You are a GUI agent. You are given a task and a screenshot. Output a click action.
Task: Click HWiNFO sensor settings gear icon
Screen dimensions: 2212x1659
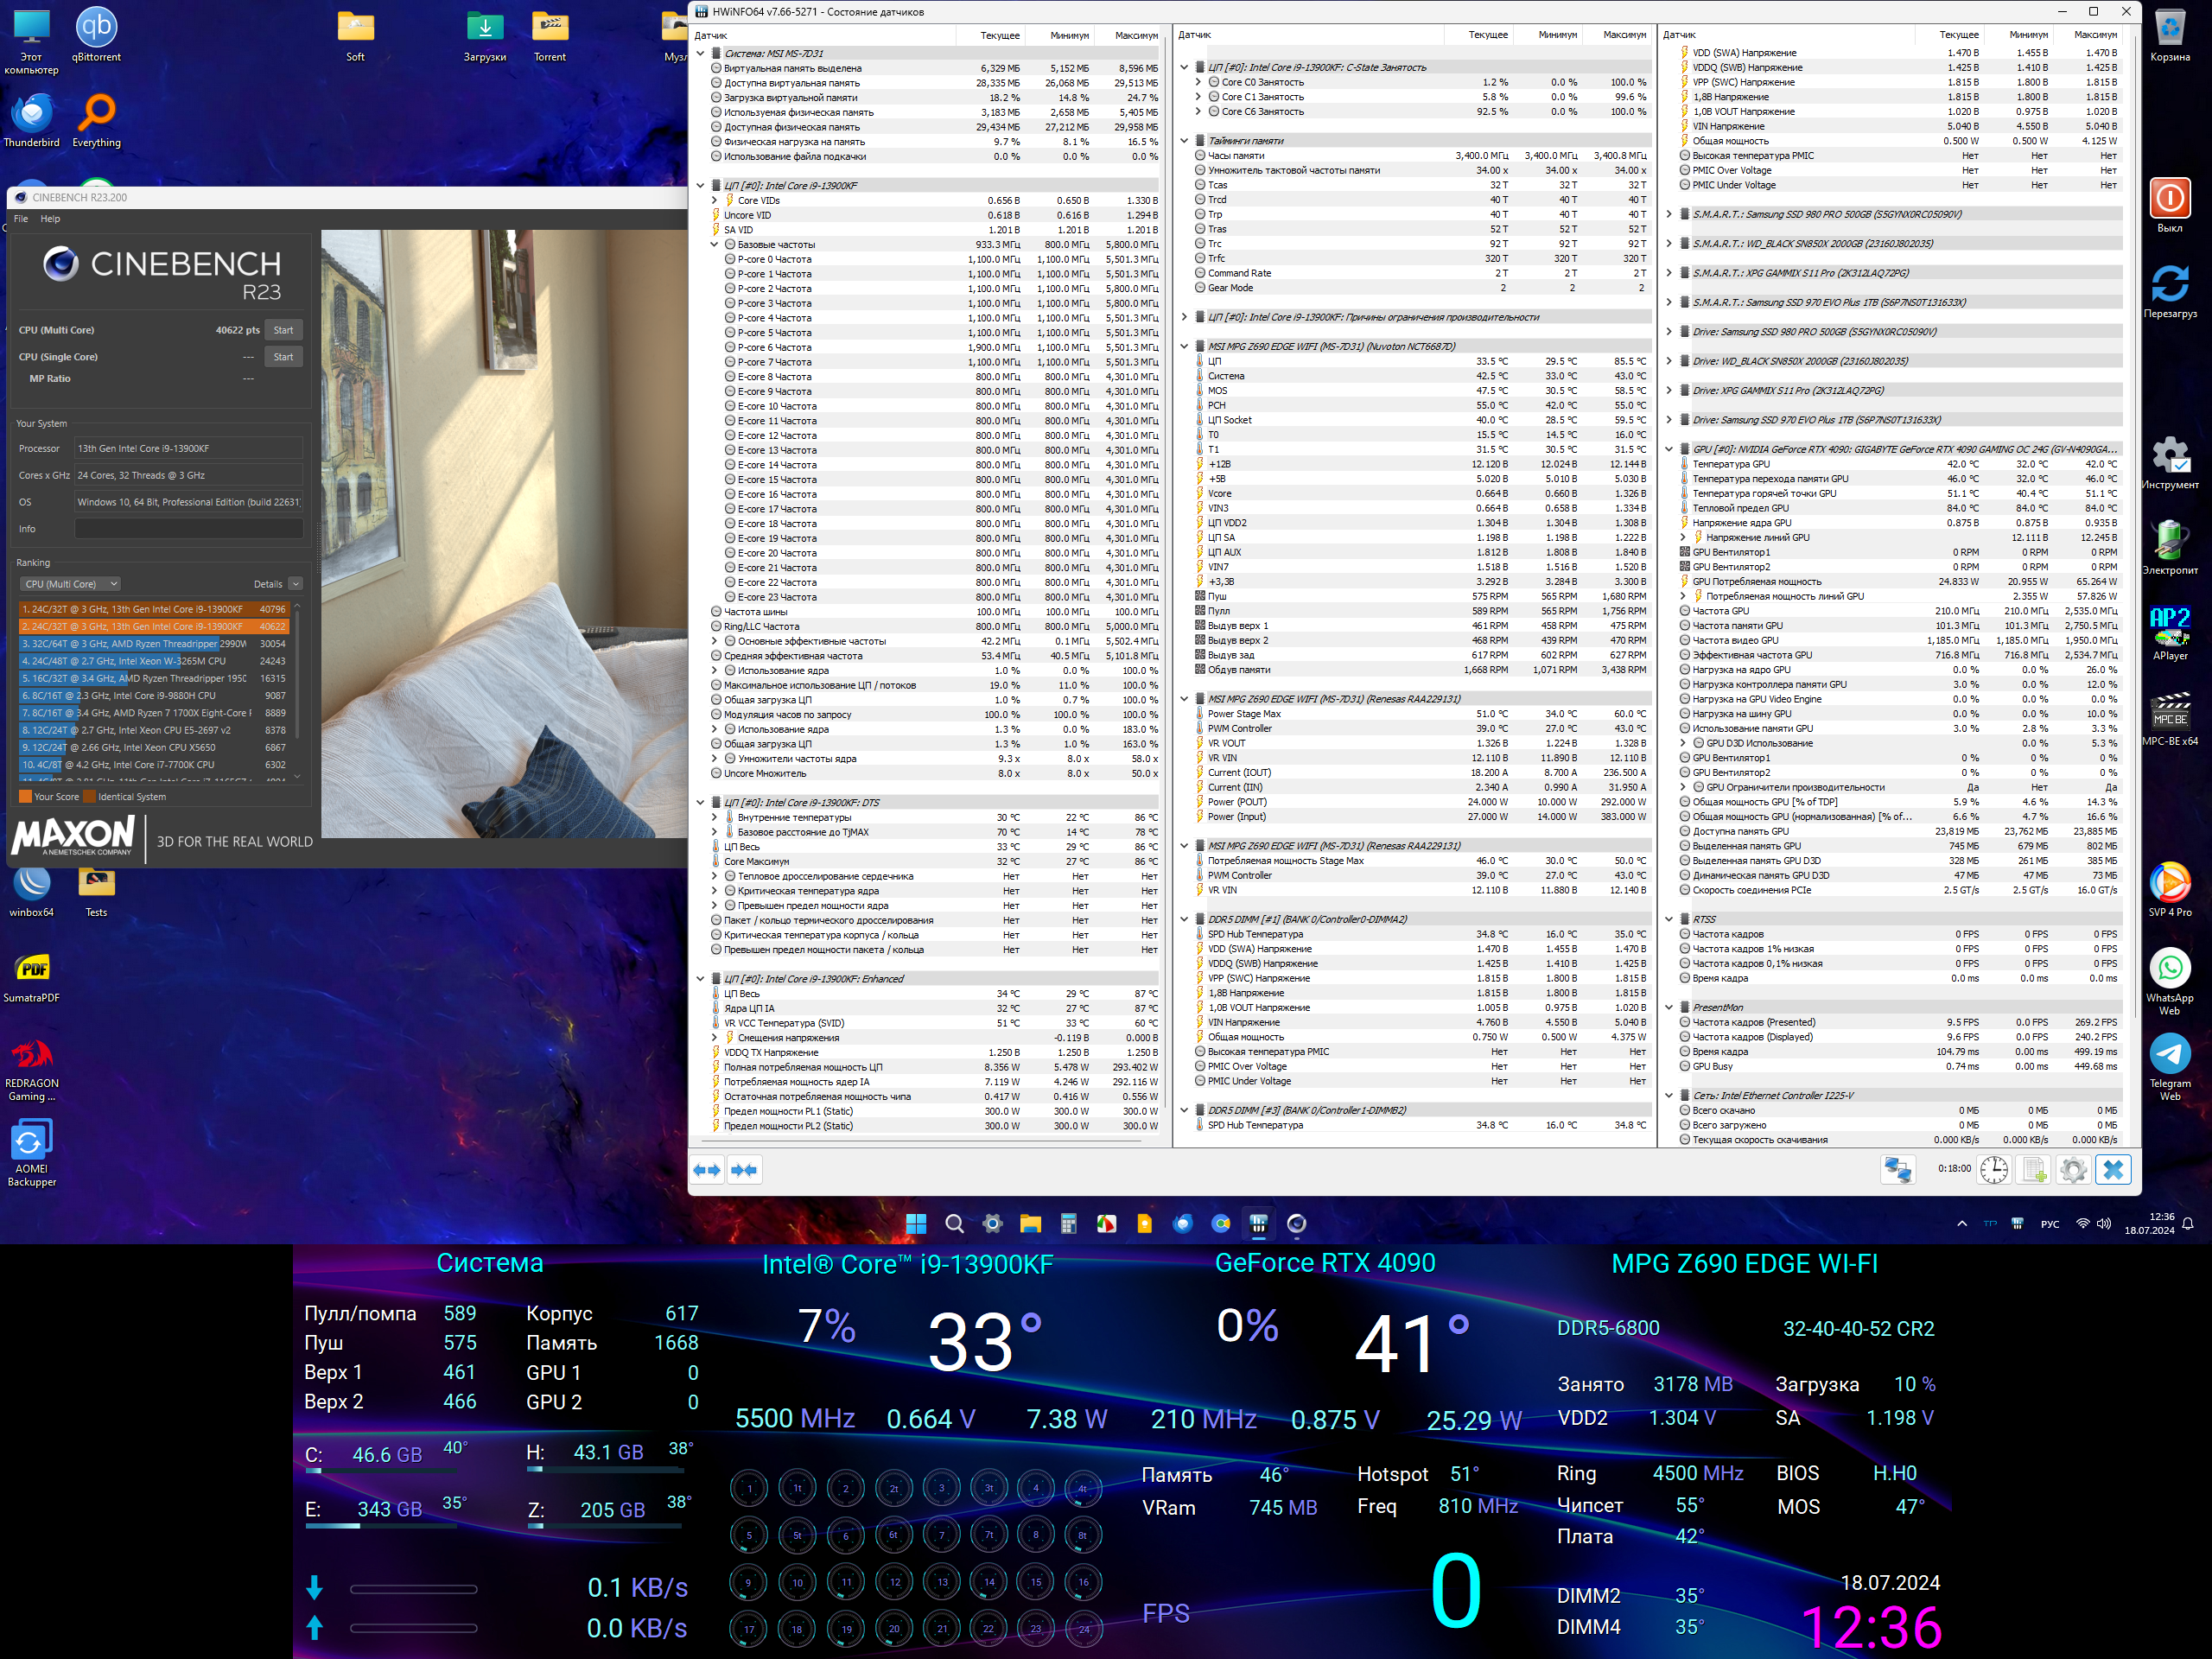point(2073,1169)
